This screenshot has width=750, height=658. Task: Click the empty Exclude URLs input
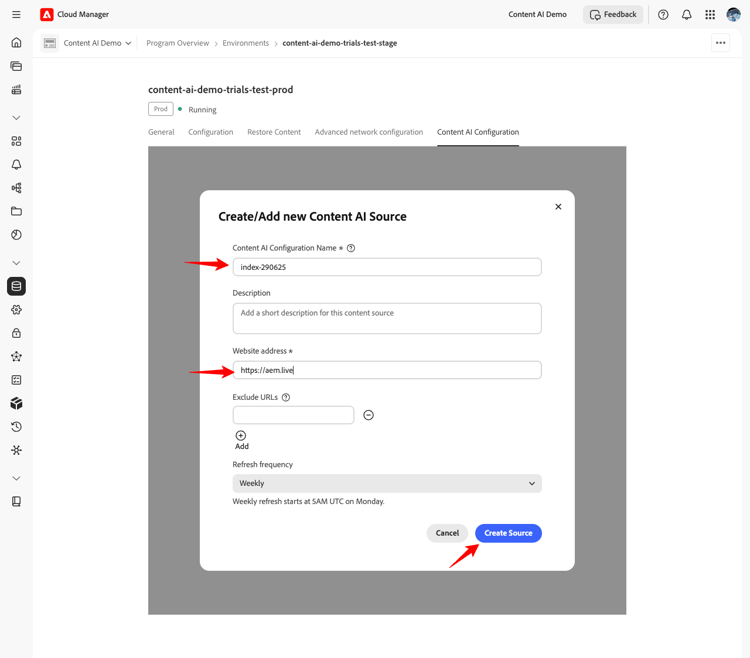point(293,415)
